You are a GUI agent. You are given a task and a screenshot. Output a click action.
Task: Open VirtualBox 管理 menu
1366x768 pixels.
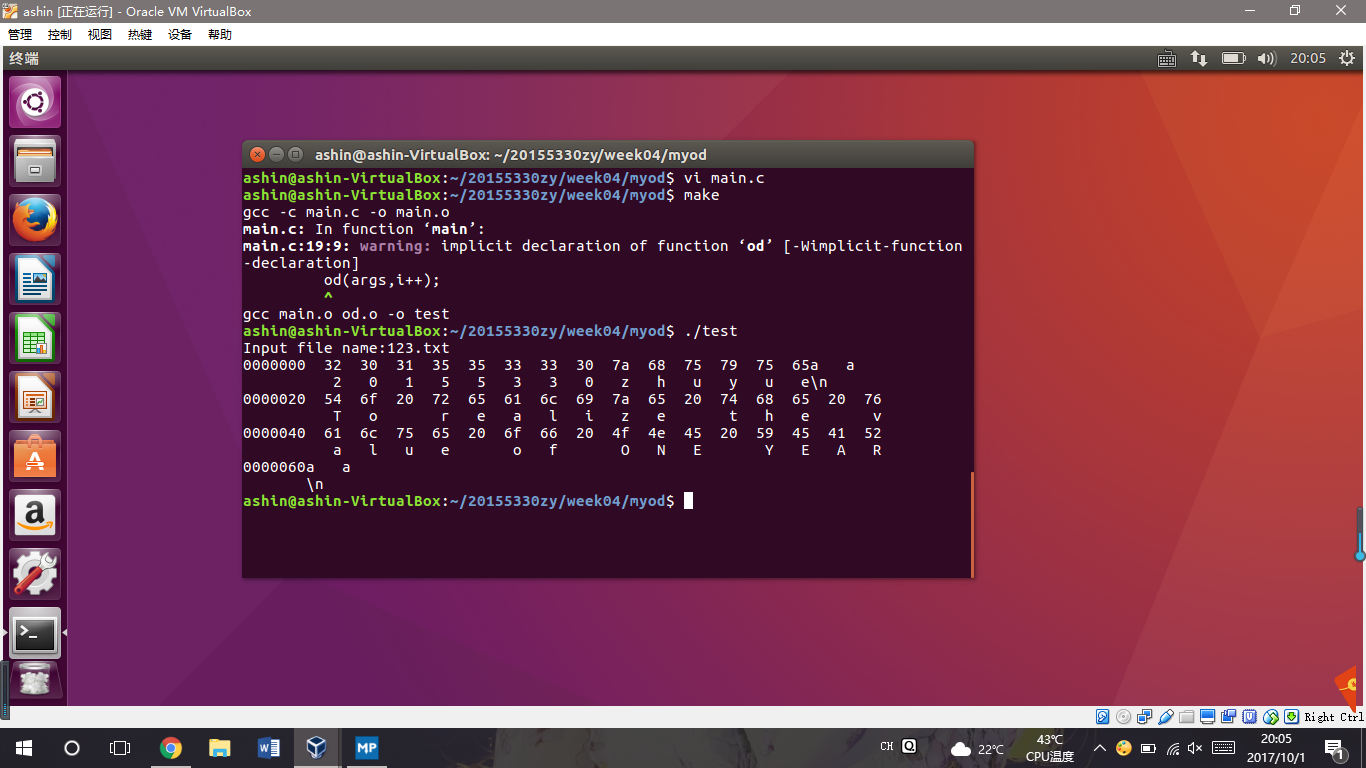click(x=20, y=35)
